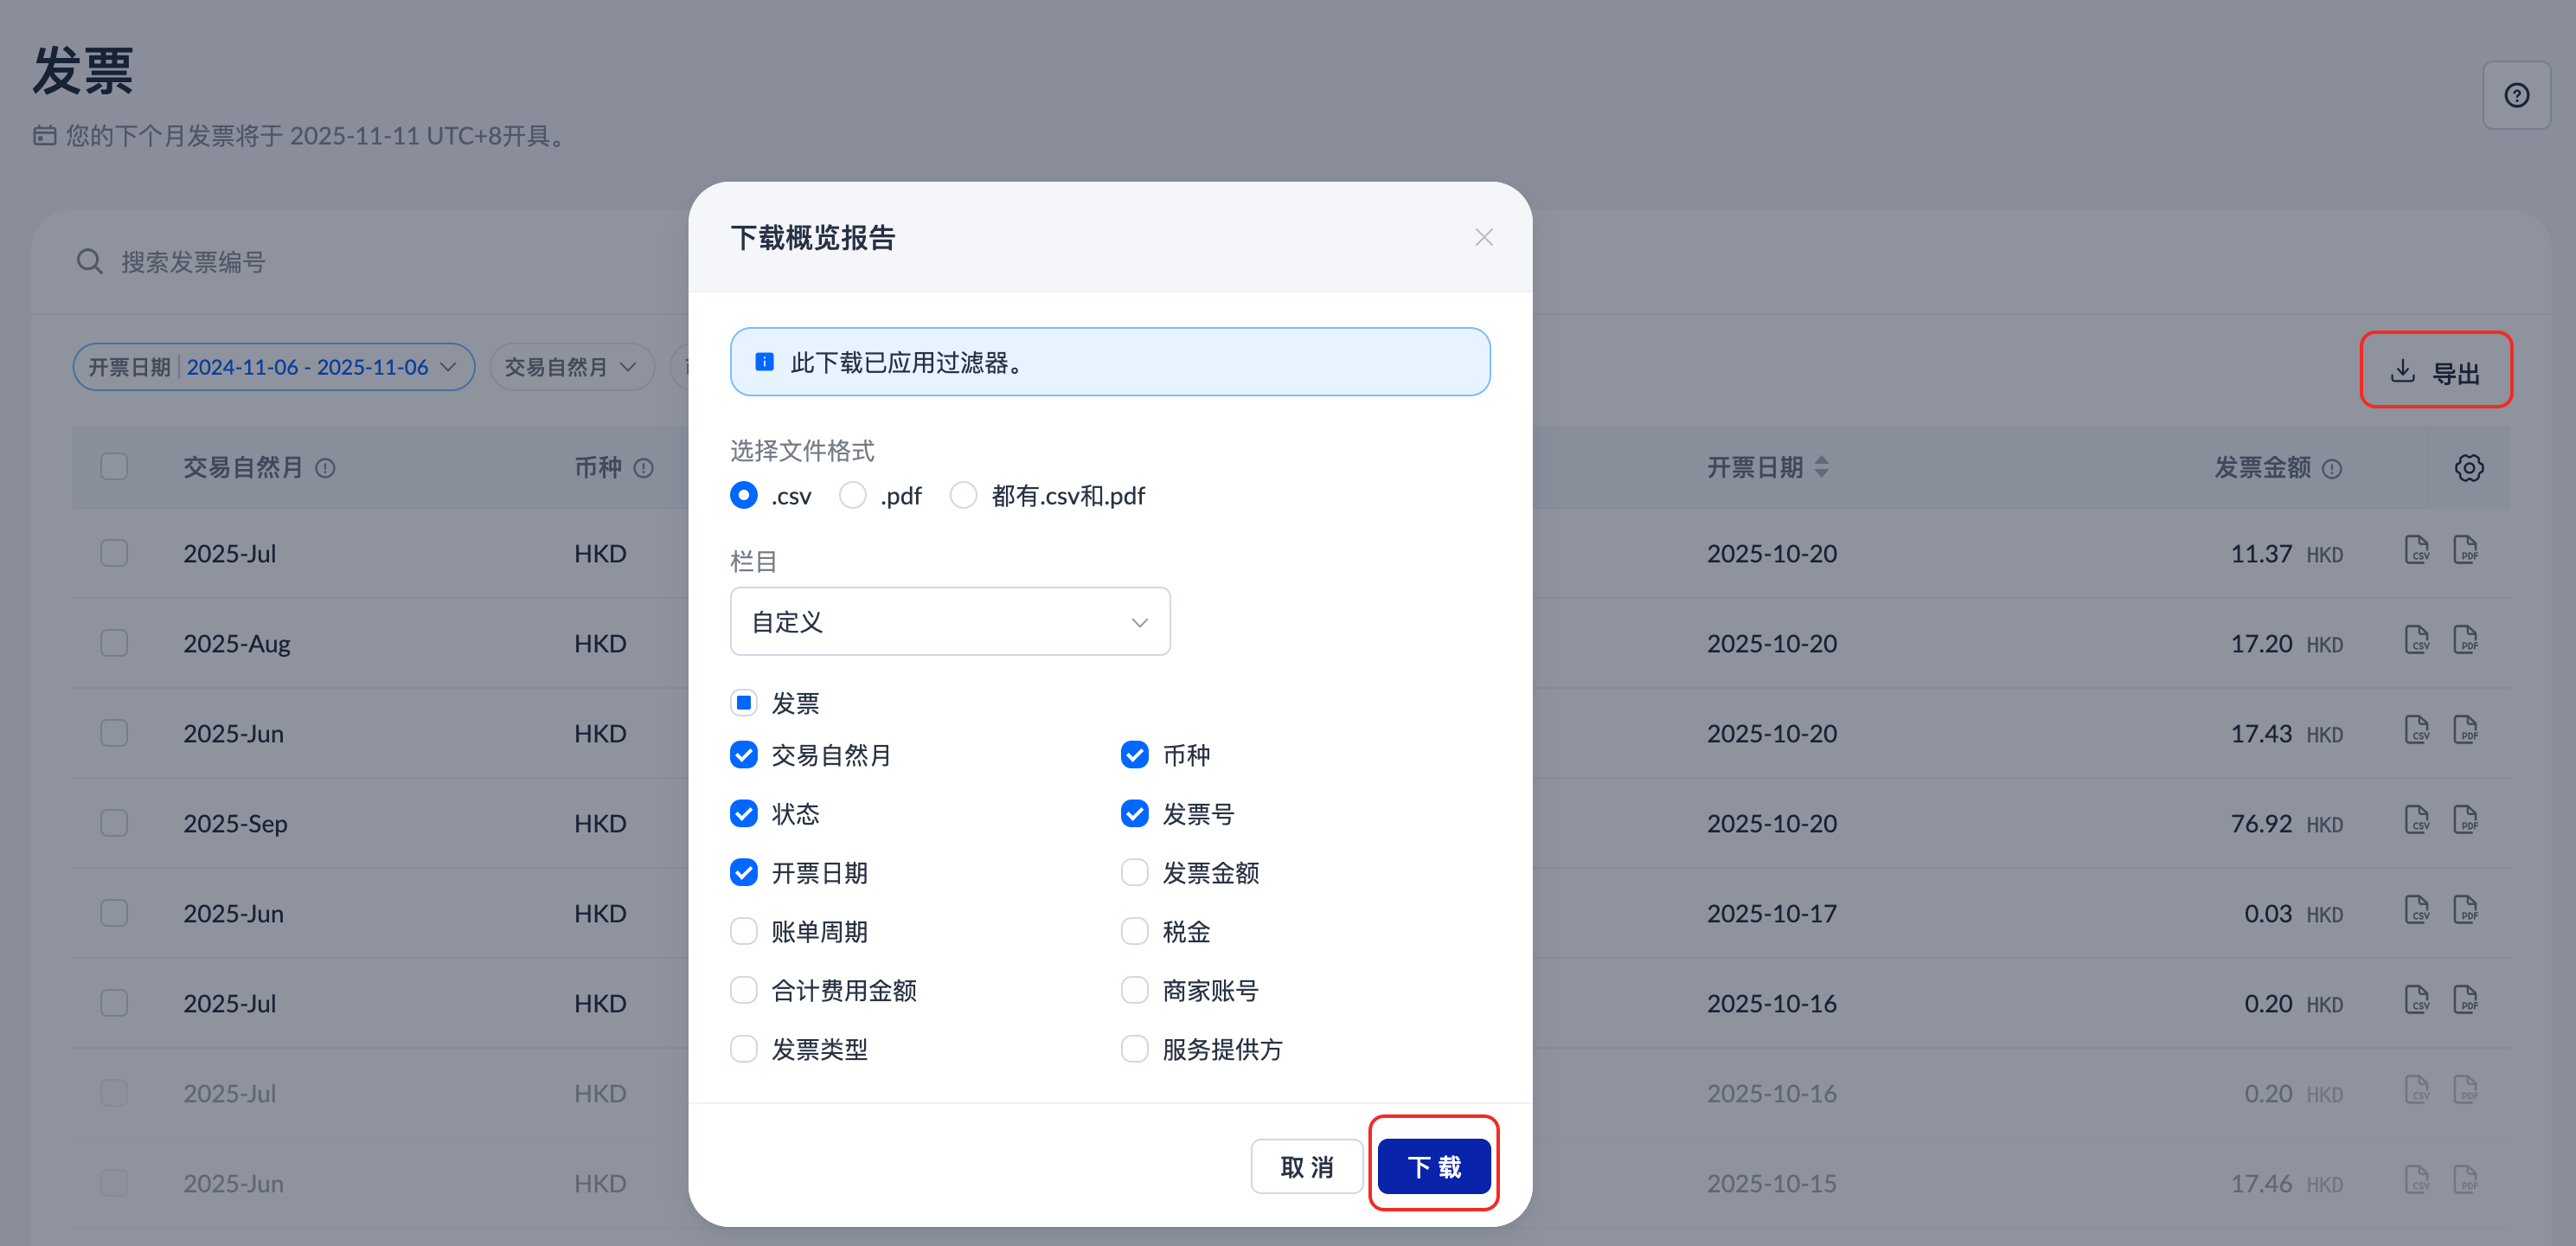Download PDF for the 0.03 HKD invoice
Viewport: 2576px width, 1246px height.
pyautogui.click(x=2464, y=911)
